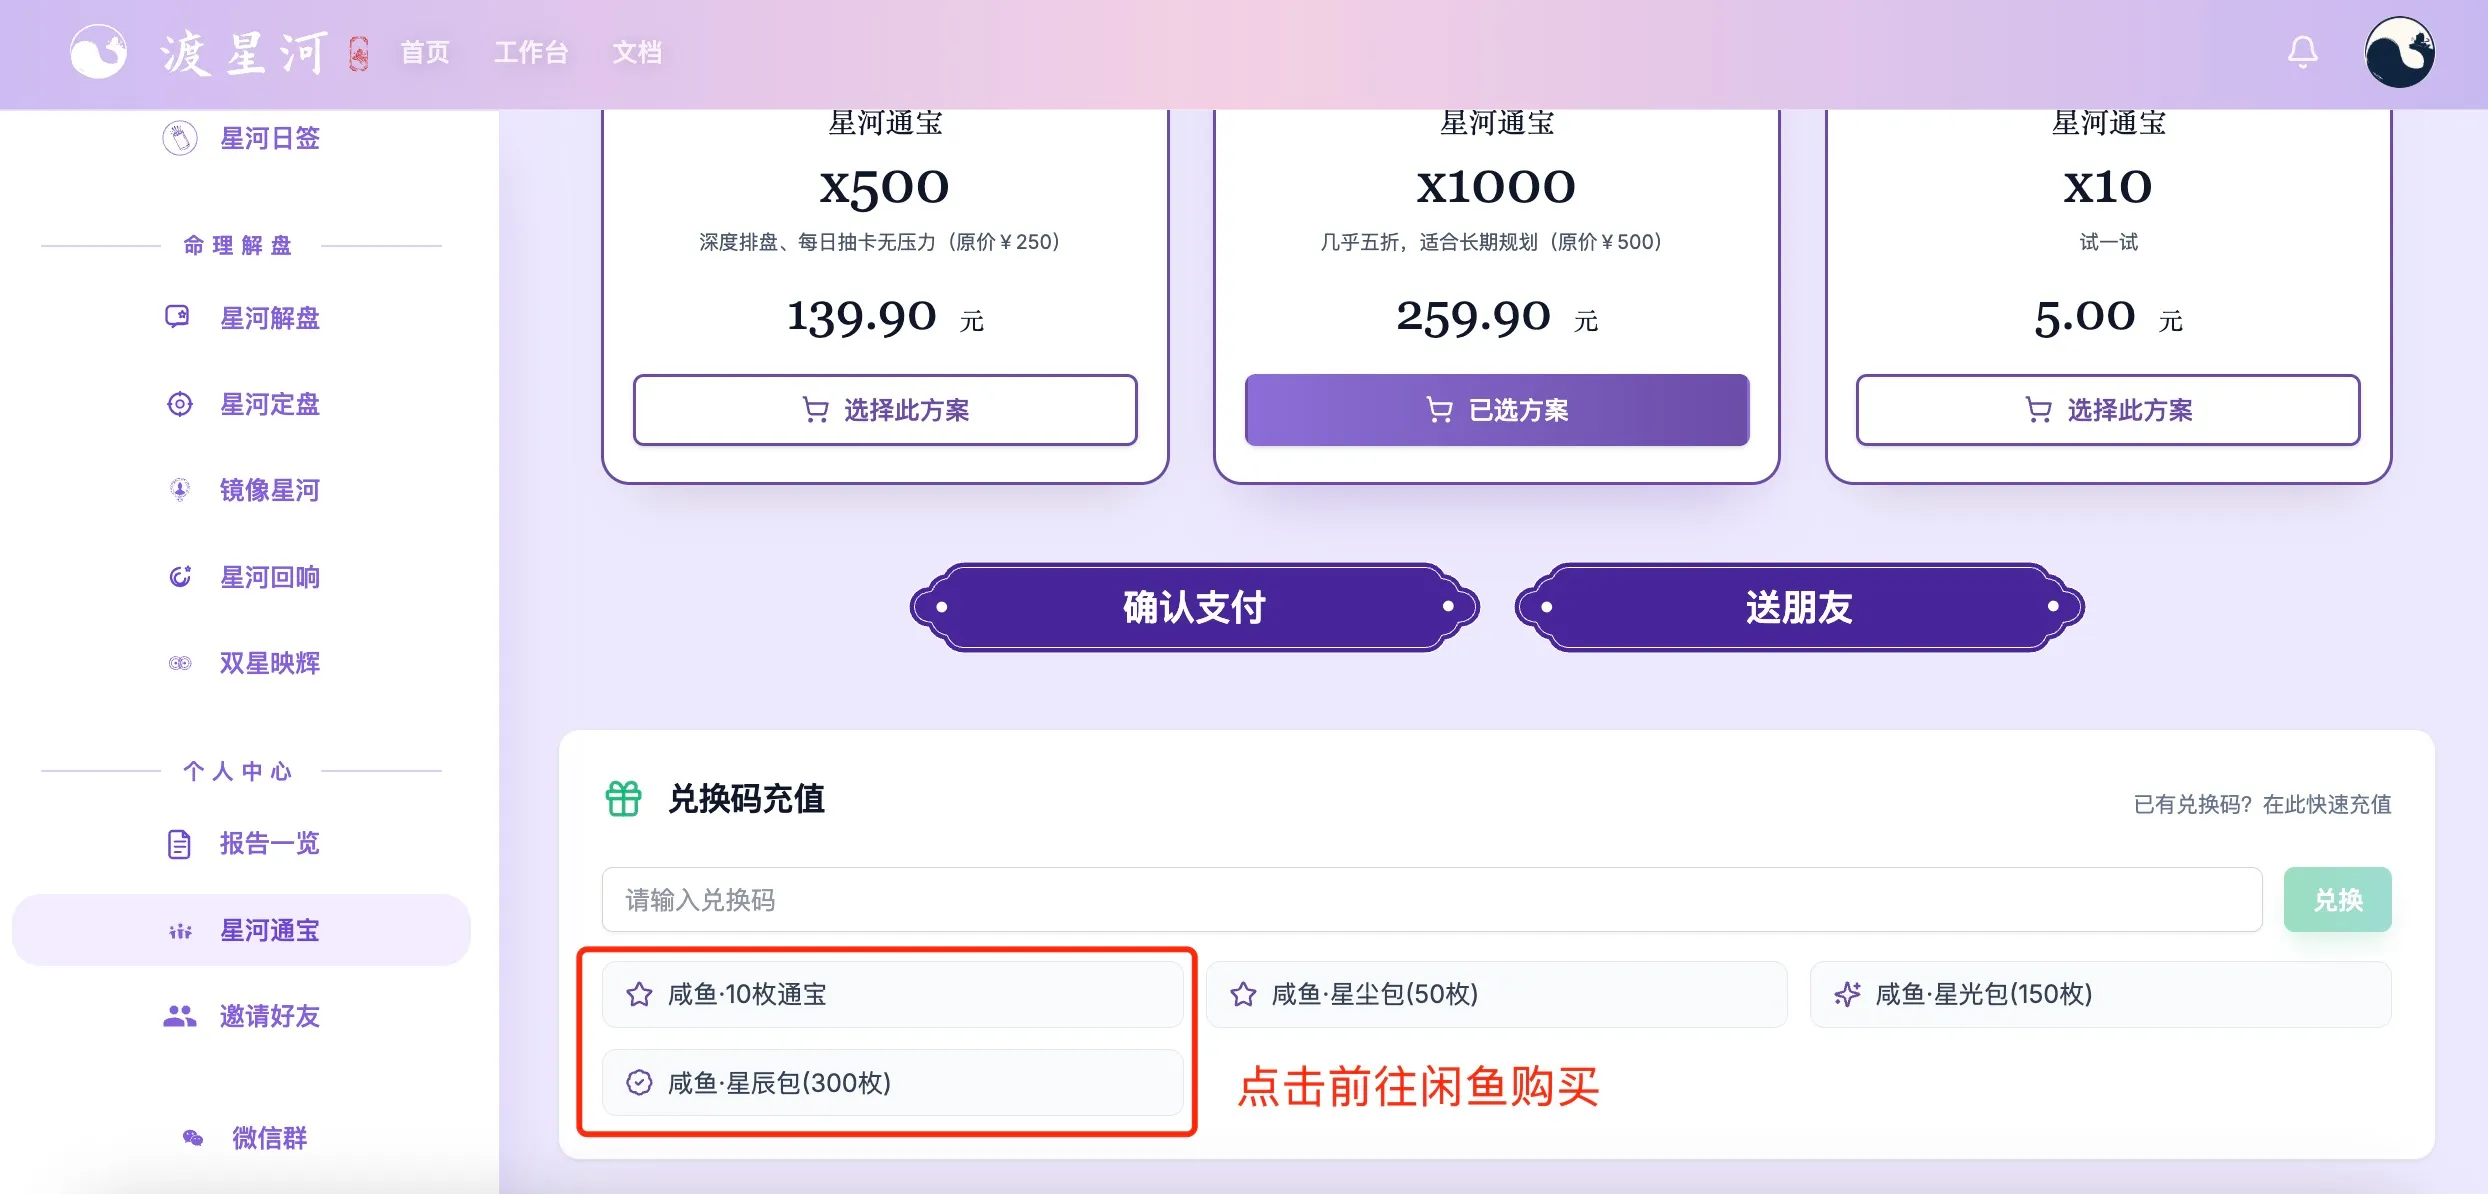
Task: Click the gift icon beside 兑换码充值
Action: pyautogui.click(x=623, y=799)
